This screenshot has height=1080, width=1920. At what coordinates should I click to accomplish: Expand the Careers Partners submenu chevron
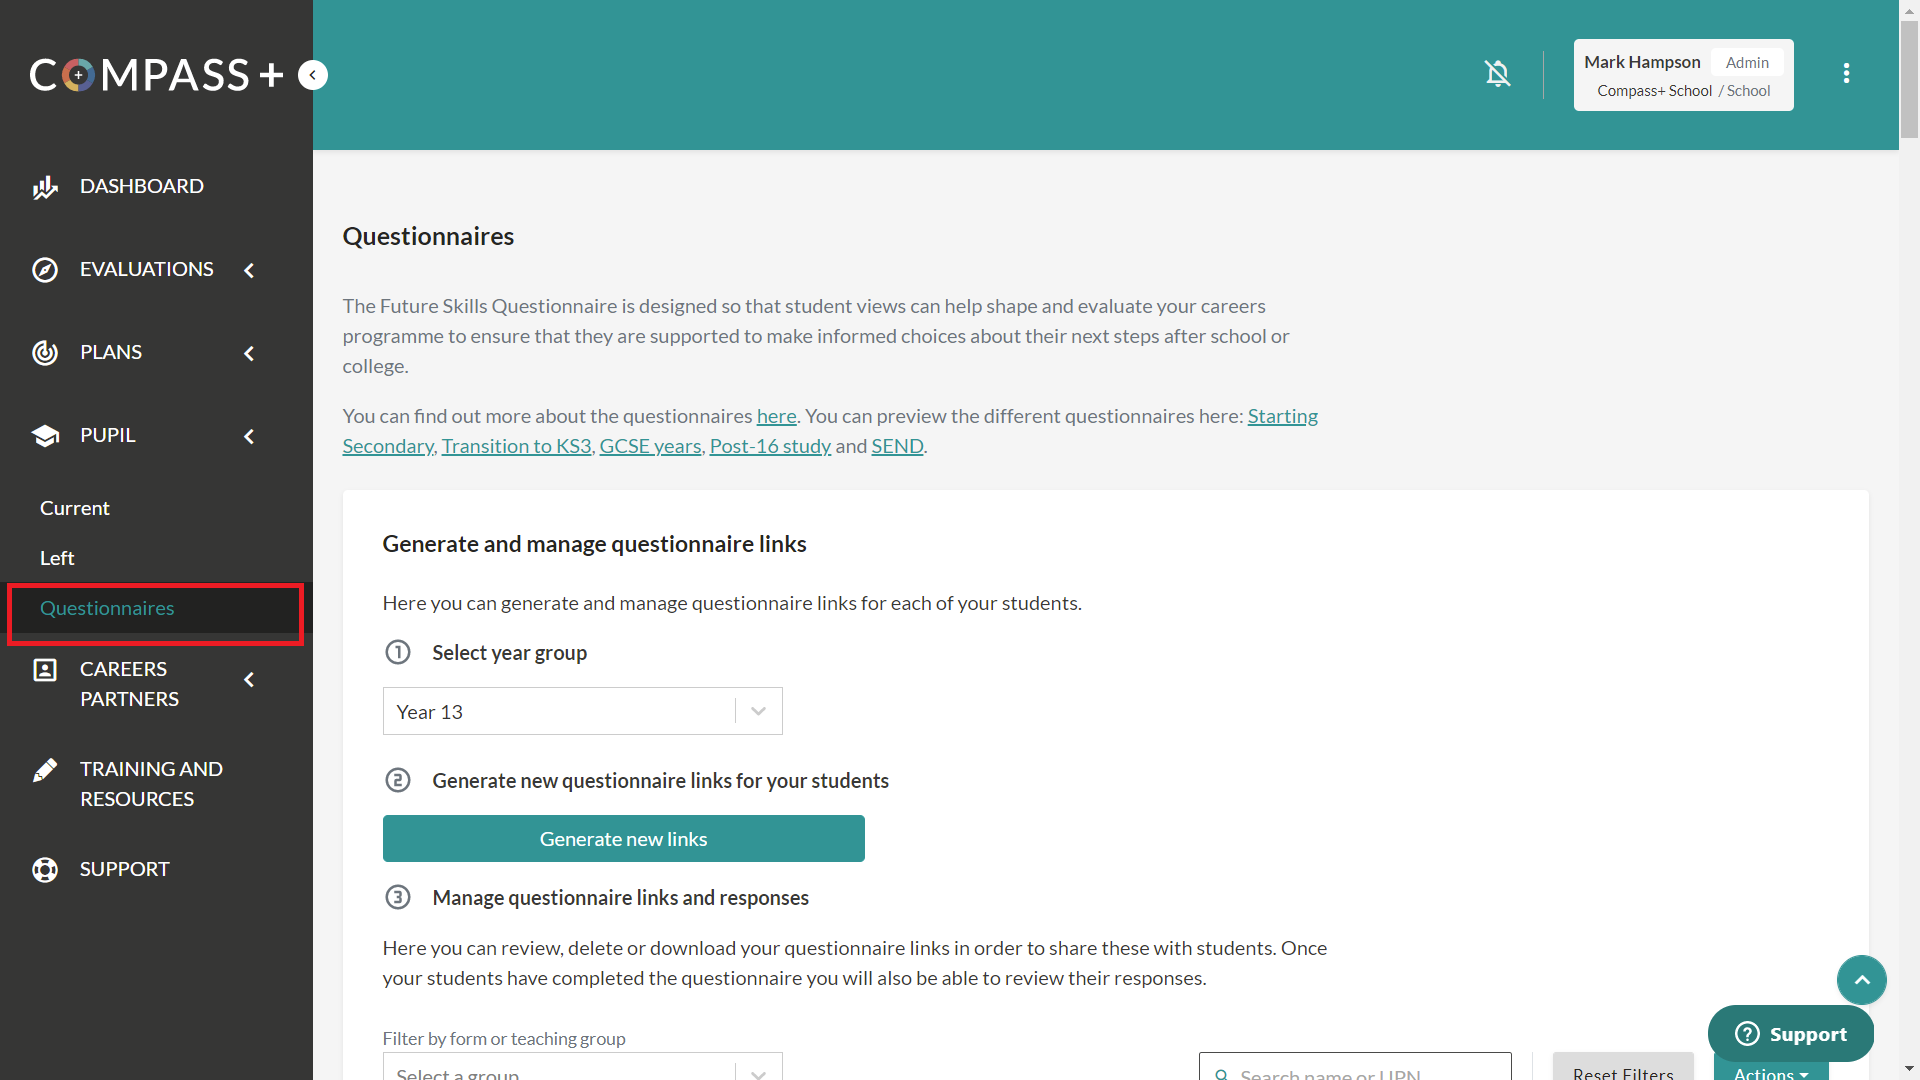pos(249,680)
